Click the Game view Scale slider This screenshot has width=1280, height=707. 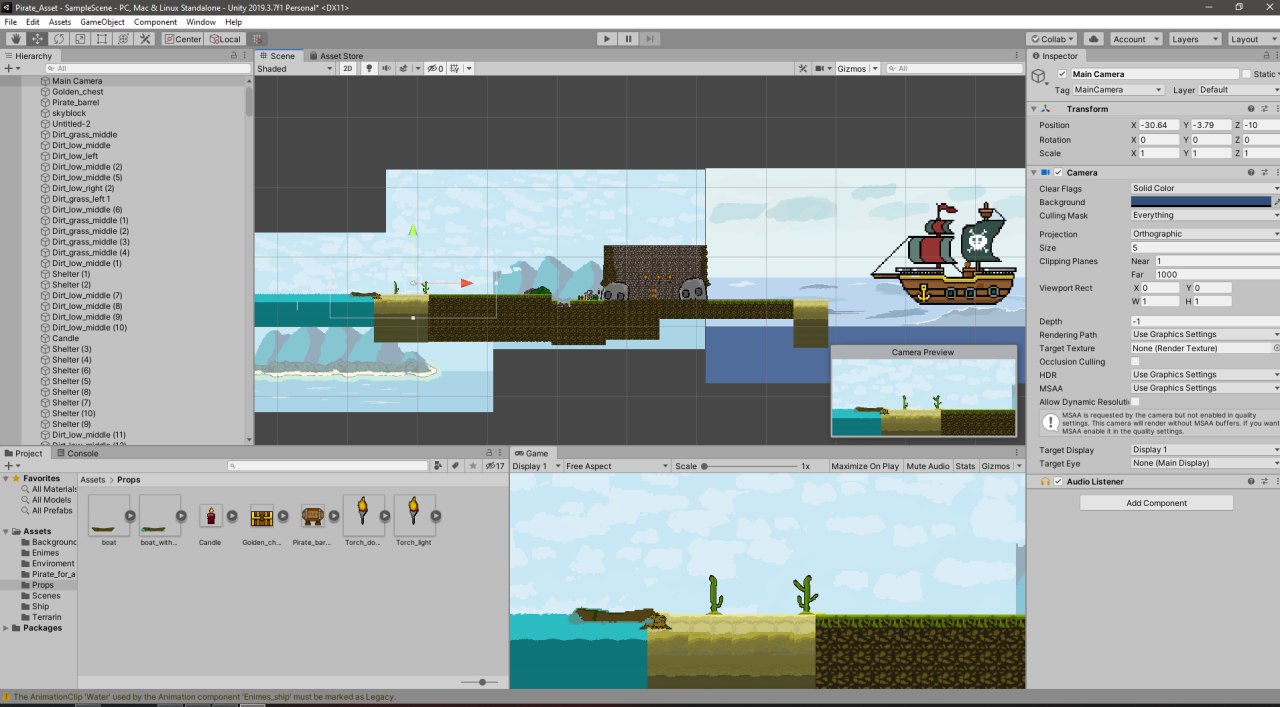click(x=748, y=466)
